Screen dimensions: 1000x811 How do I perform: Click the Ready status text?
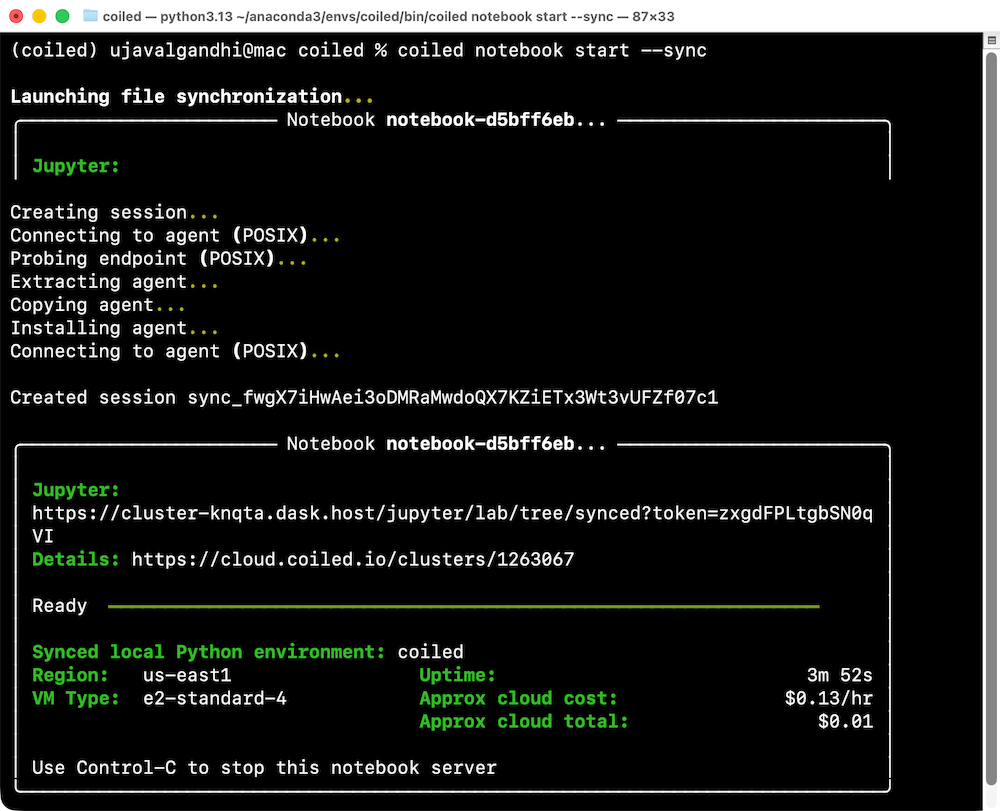[59, 605]
